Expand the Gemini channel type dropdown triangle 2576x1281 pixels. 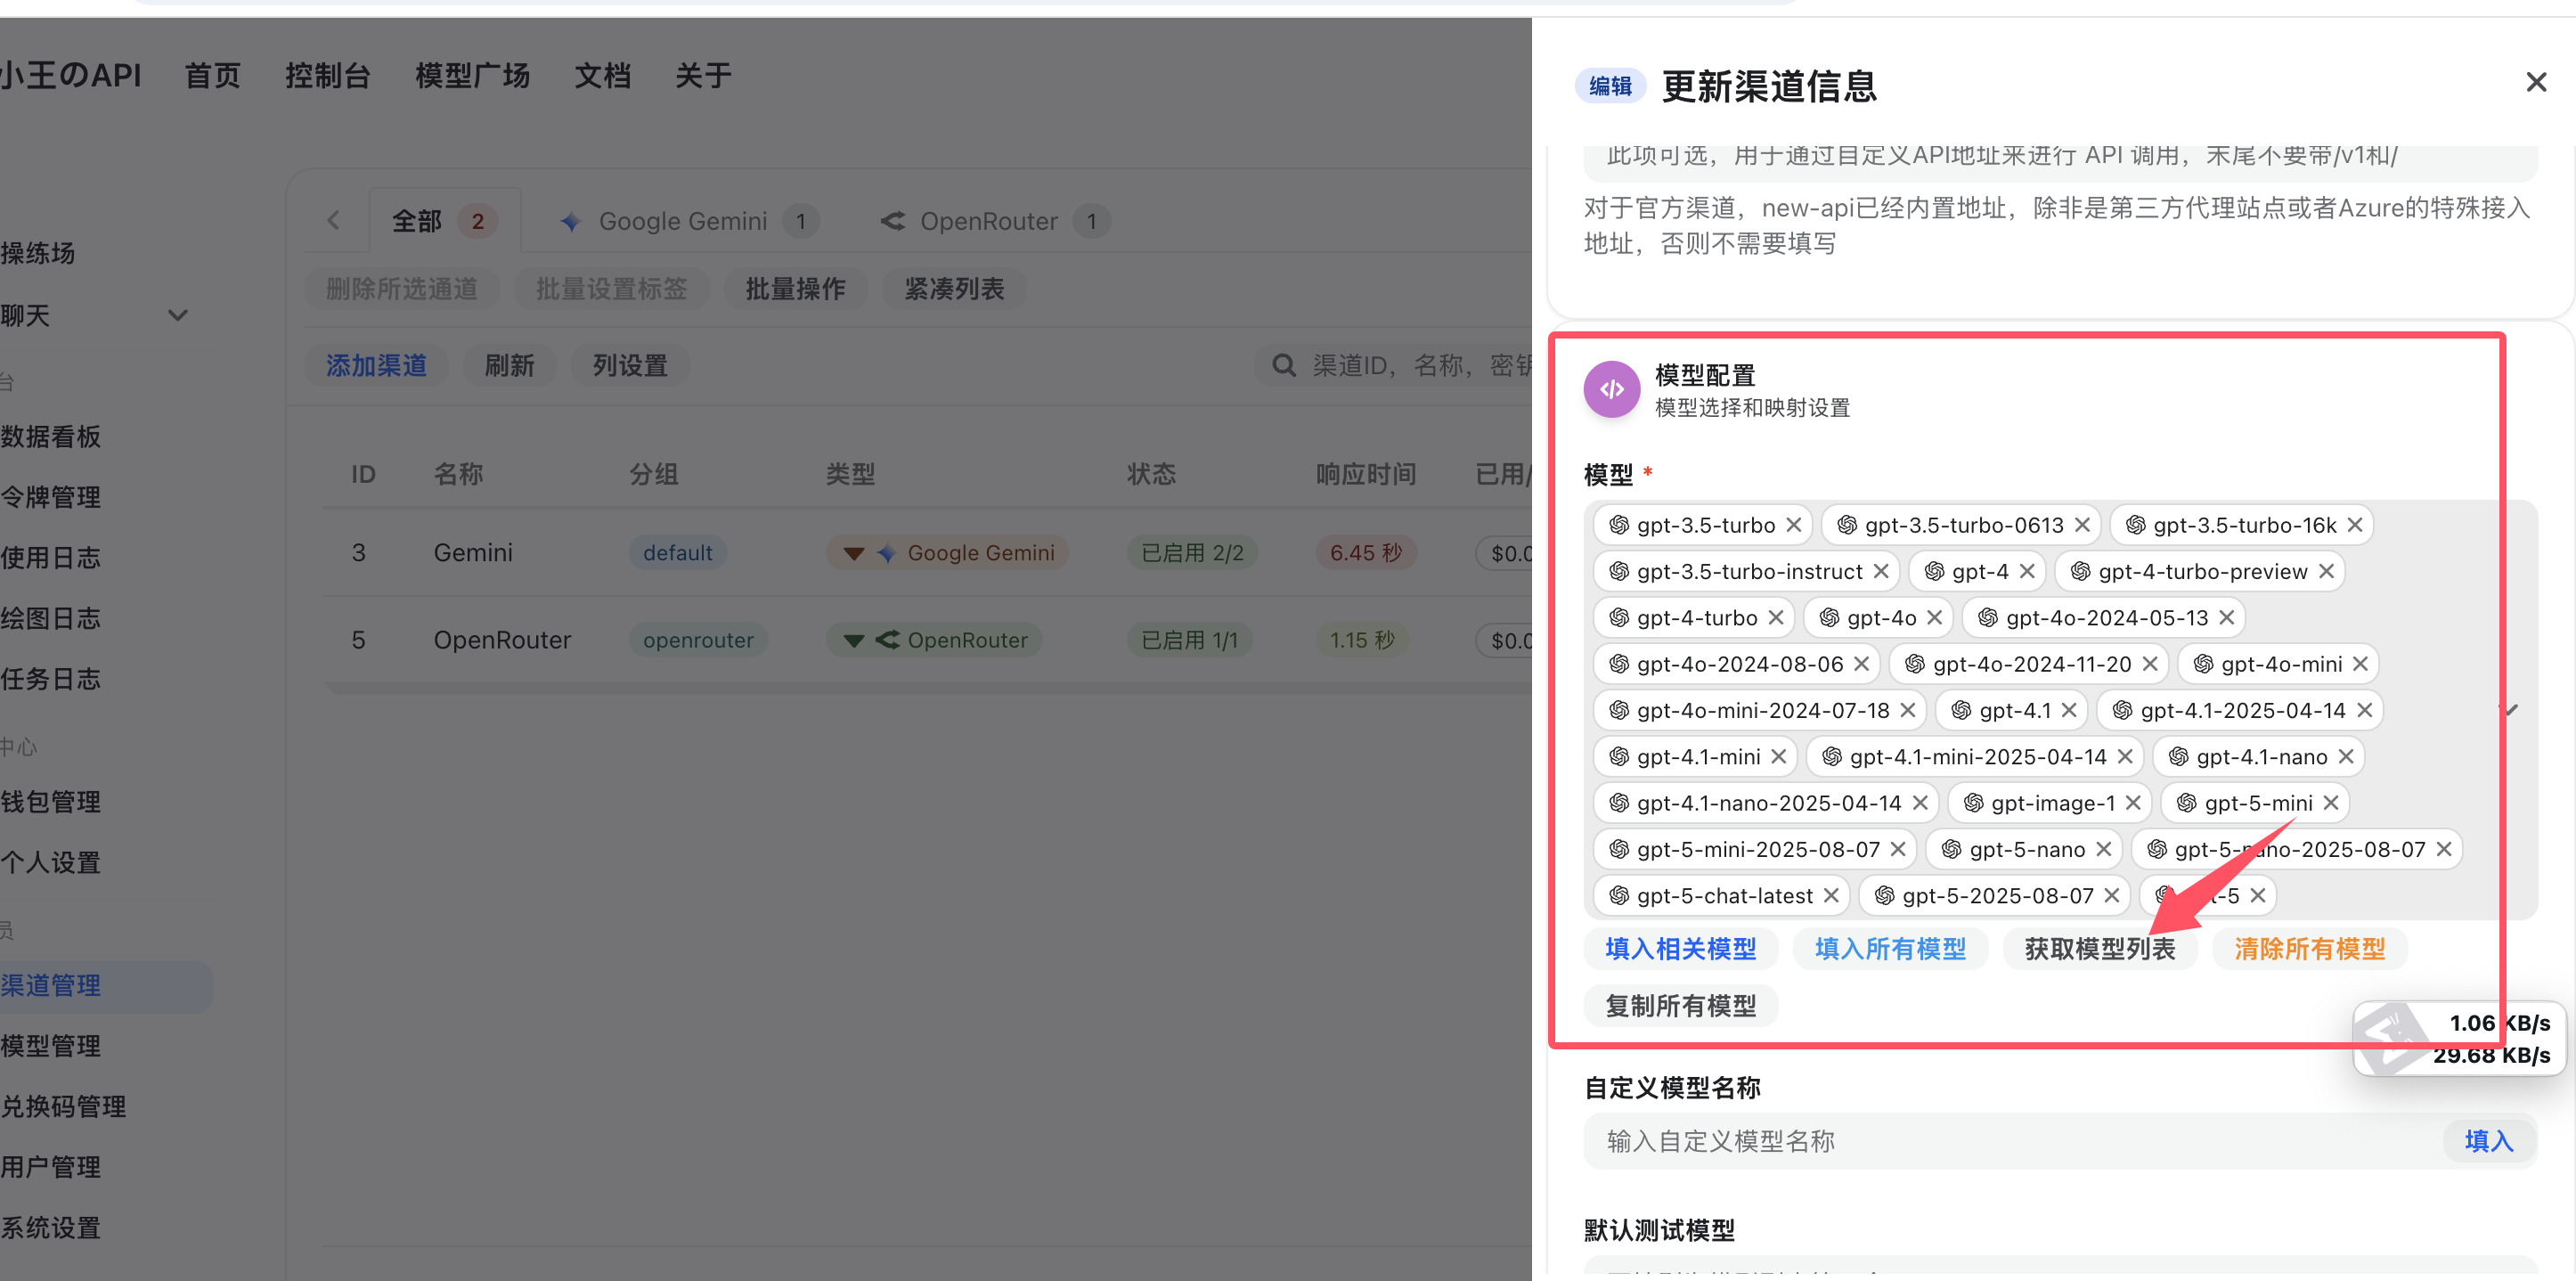(x=854, y=553)
